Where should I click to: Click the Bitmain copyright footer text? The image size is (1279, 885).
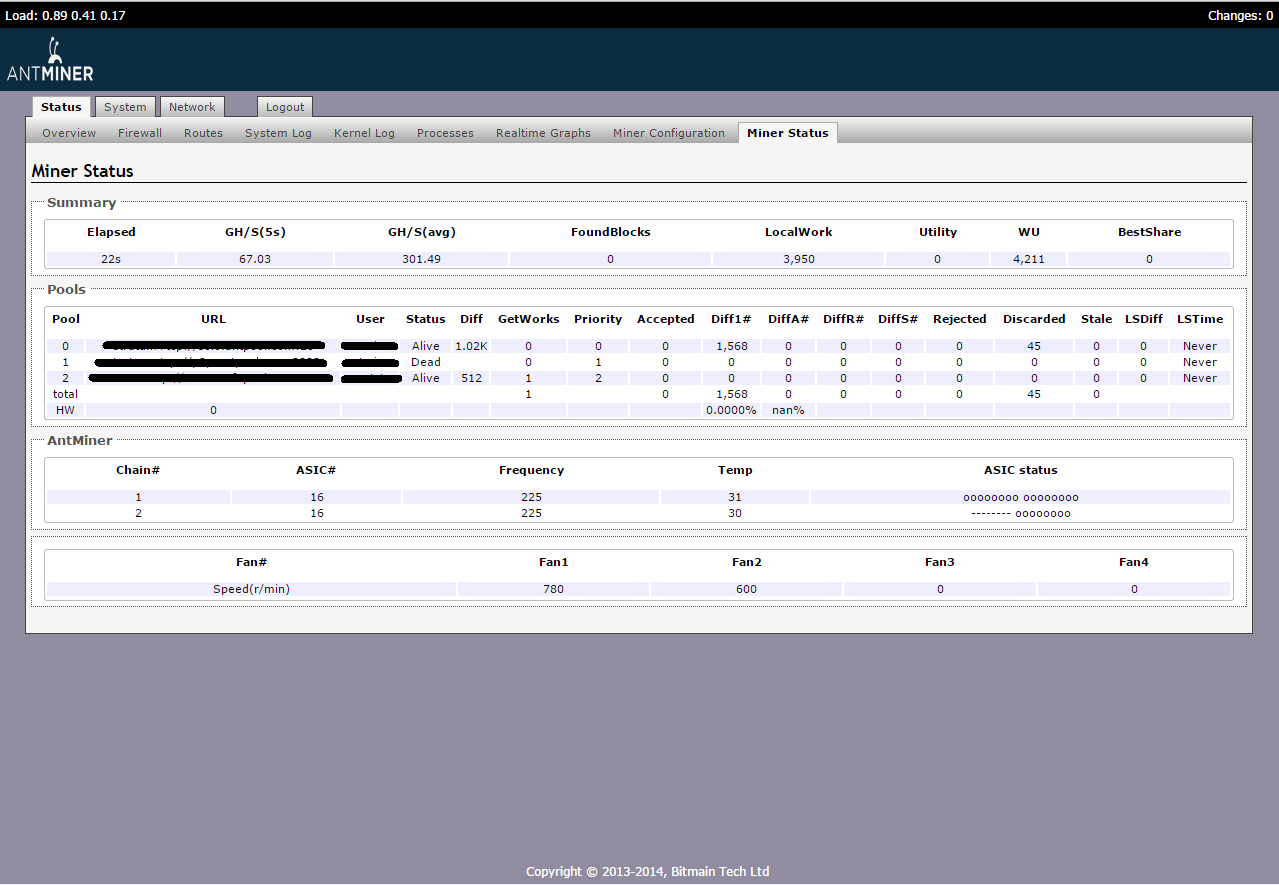(x=648, y=872)
